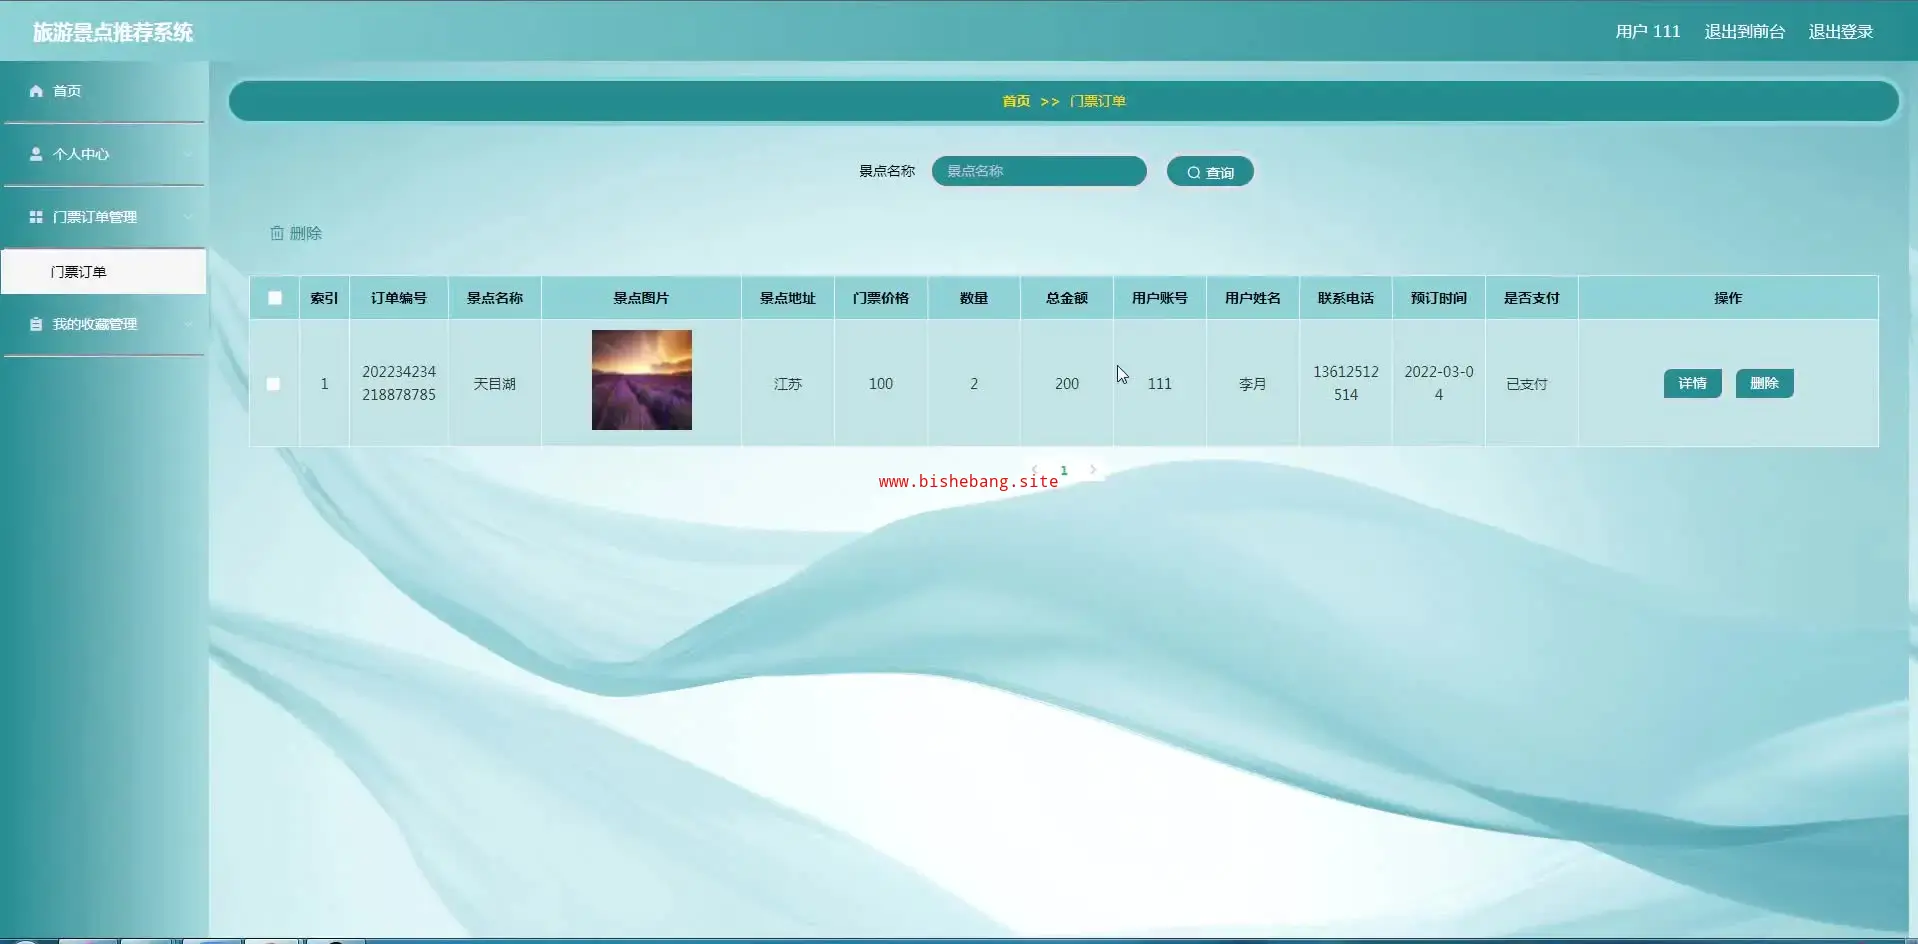Click the person icon beside 个人中心
1918x944 pixels.
pyautogui.click(x=36, y=154)
